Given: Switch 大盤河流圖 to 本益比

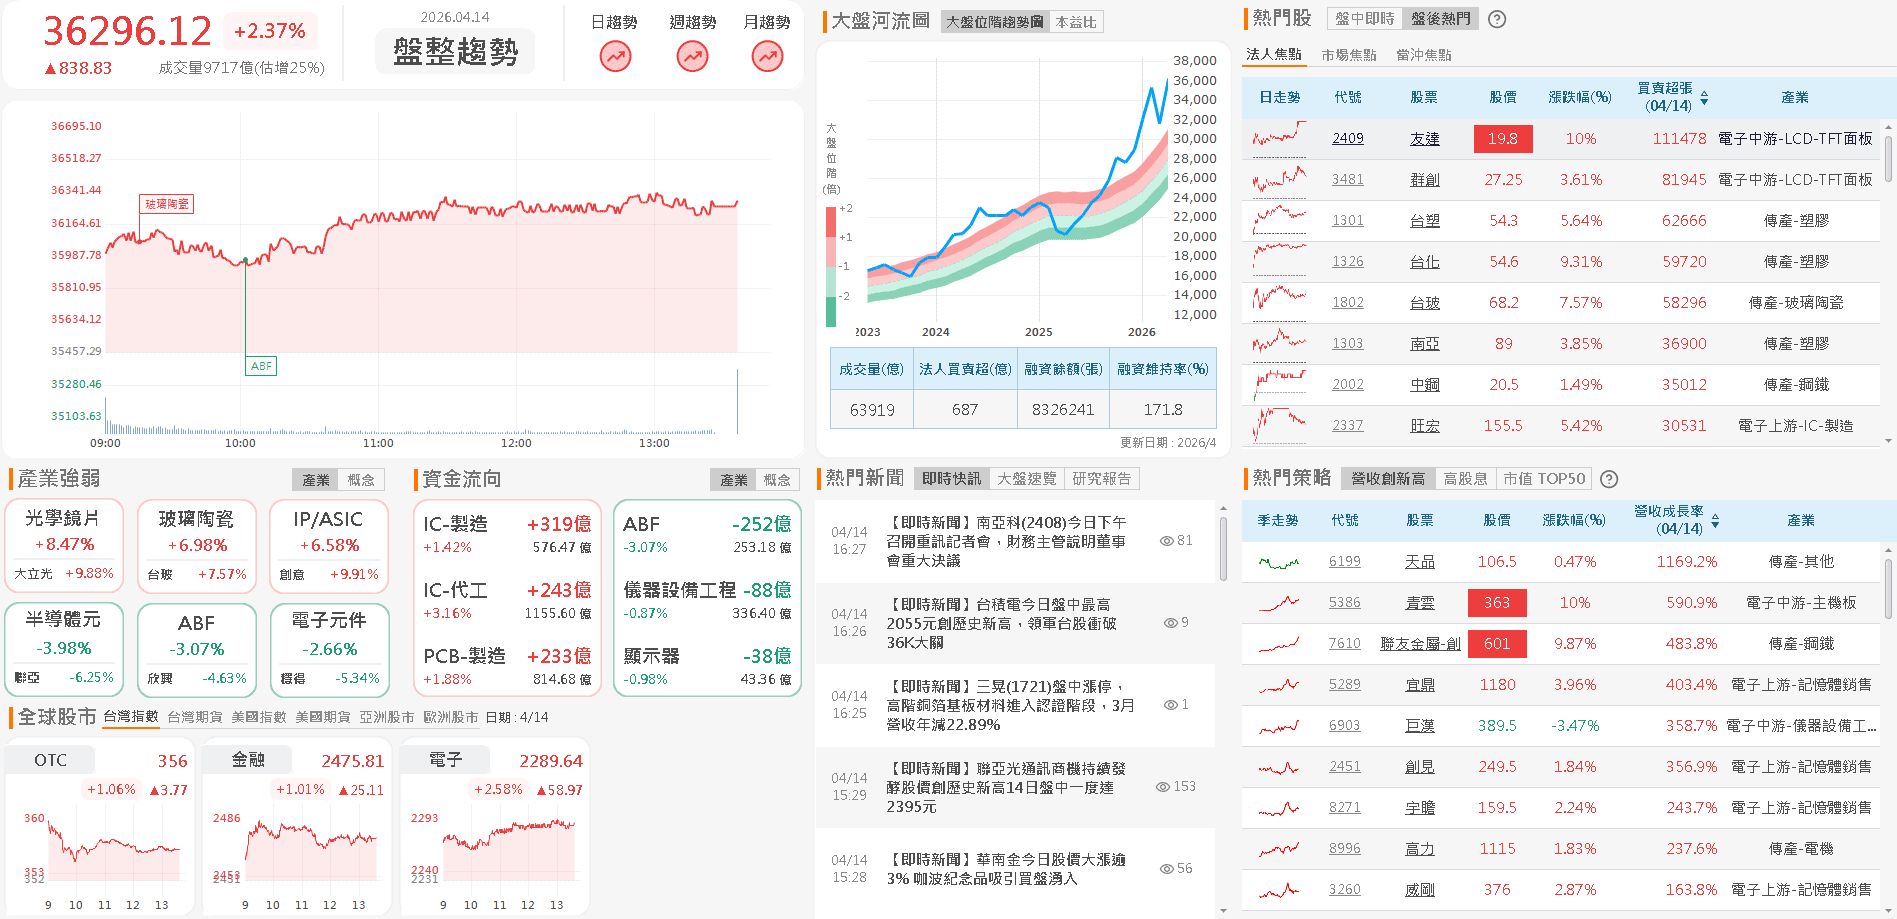Looking at the screenshot, I should (1075, 22).
